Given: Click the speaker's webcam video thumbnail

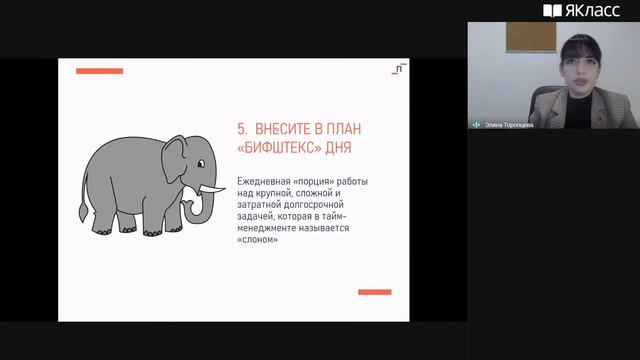Looking at the screenshot, I should point(553,76).
